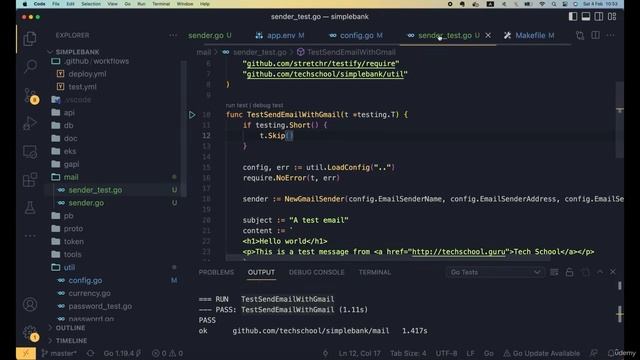Open the DEBUG CONSOLE panel tab
This screenshot has height=360, width=640.
point(316,272)
